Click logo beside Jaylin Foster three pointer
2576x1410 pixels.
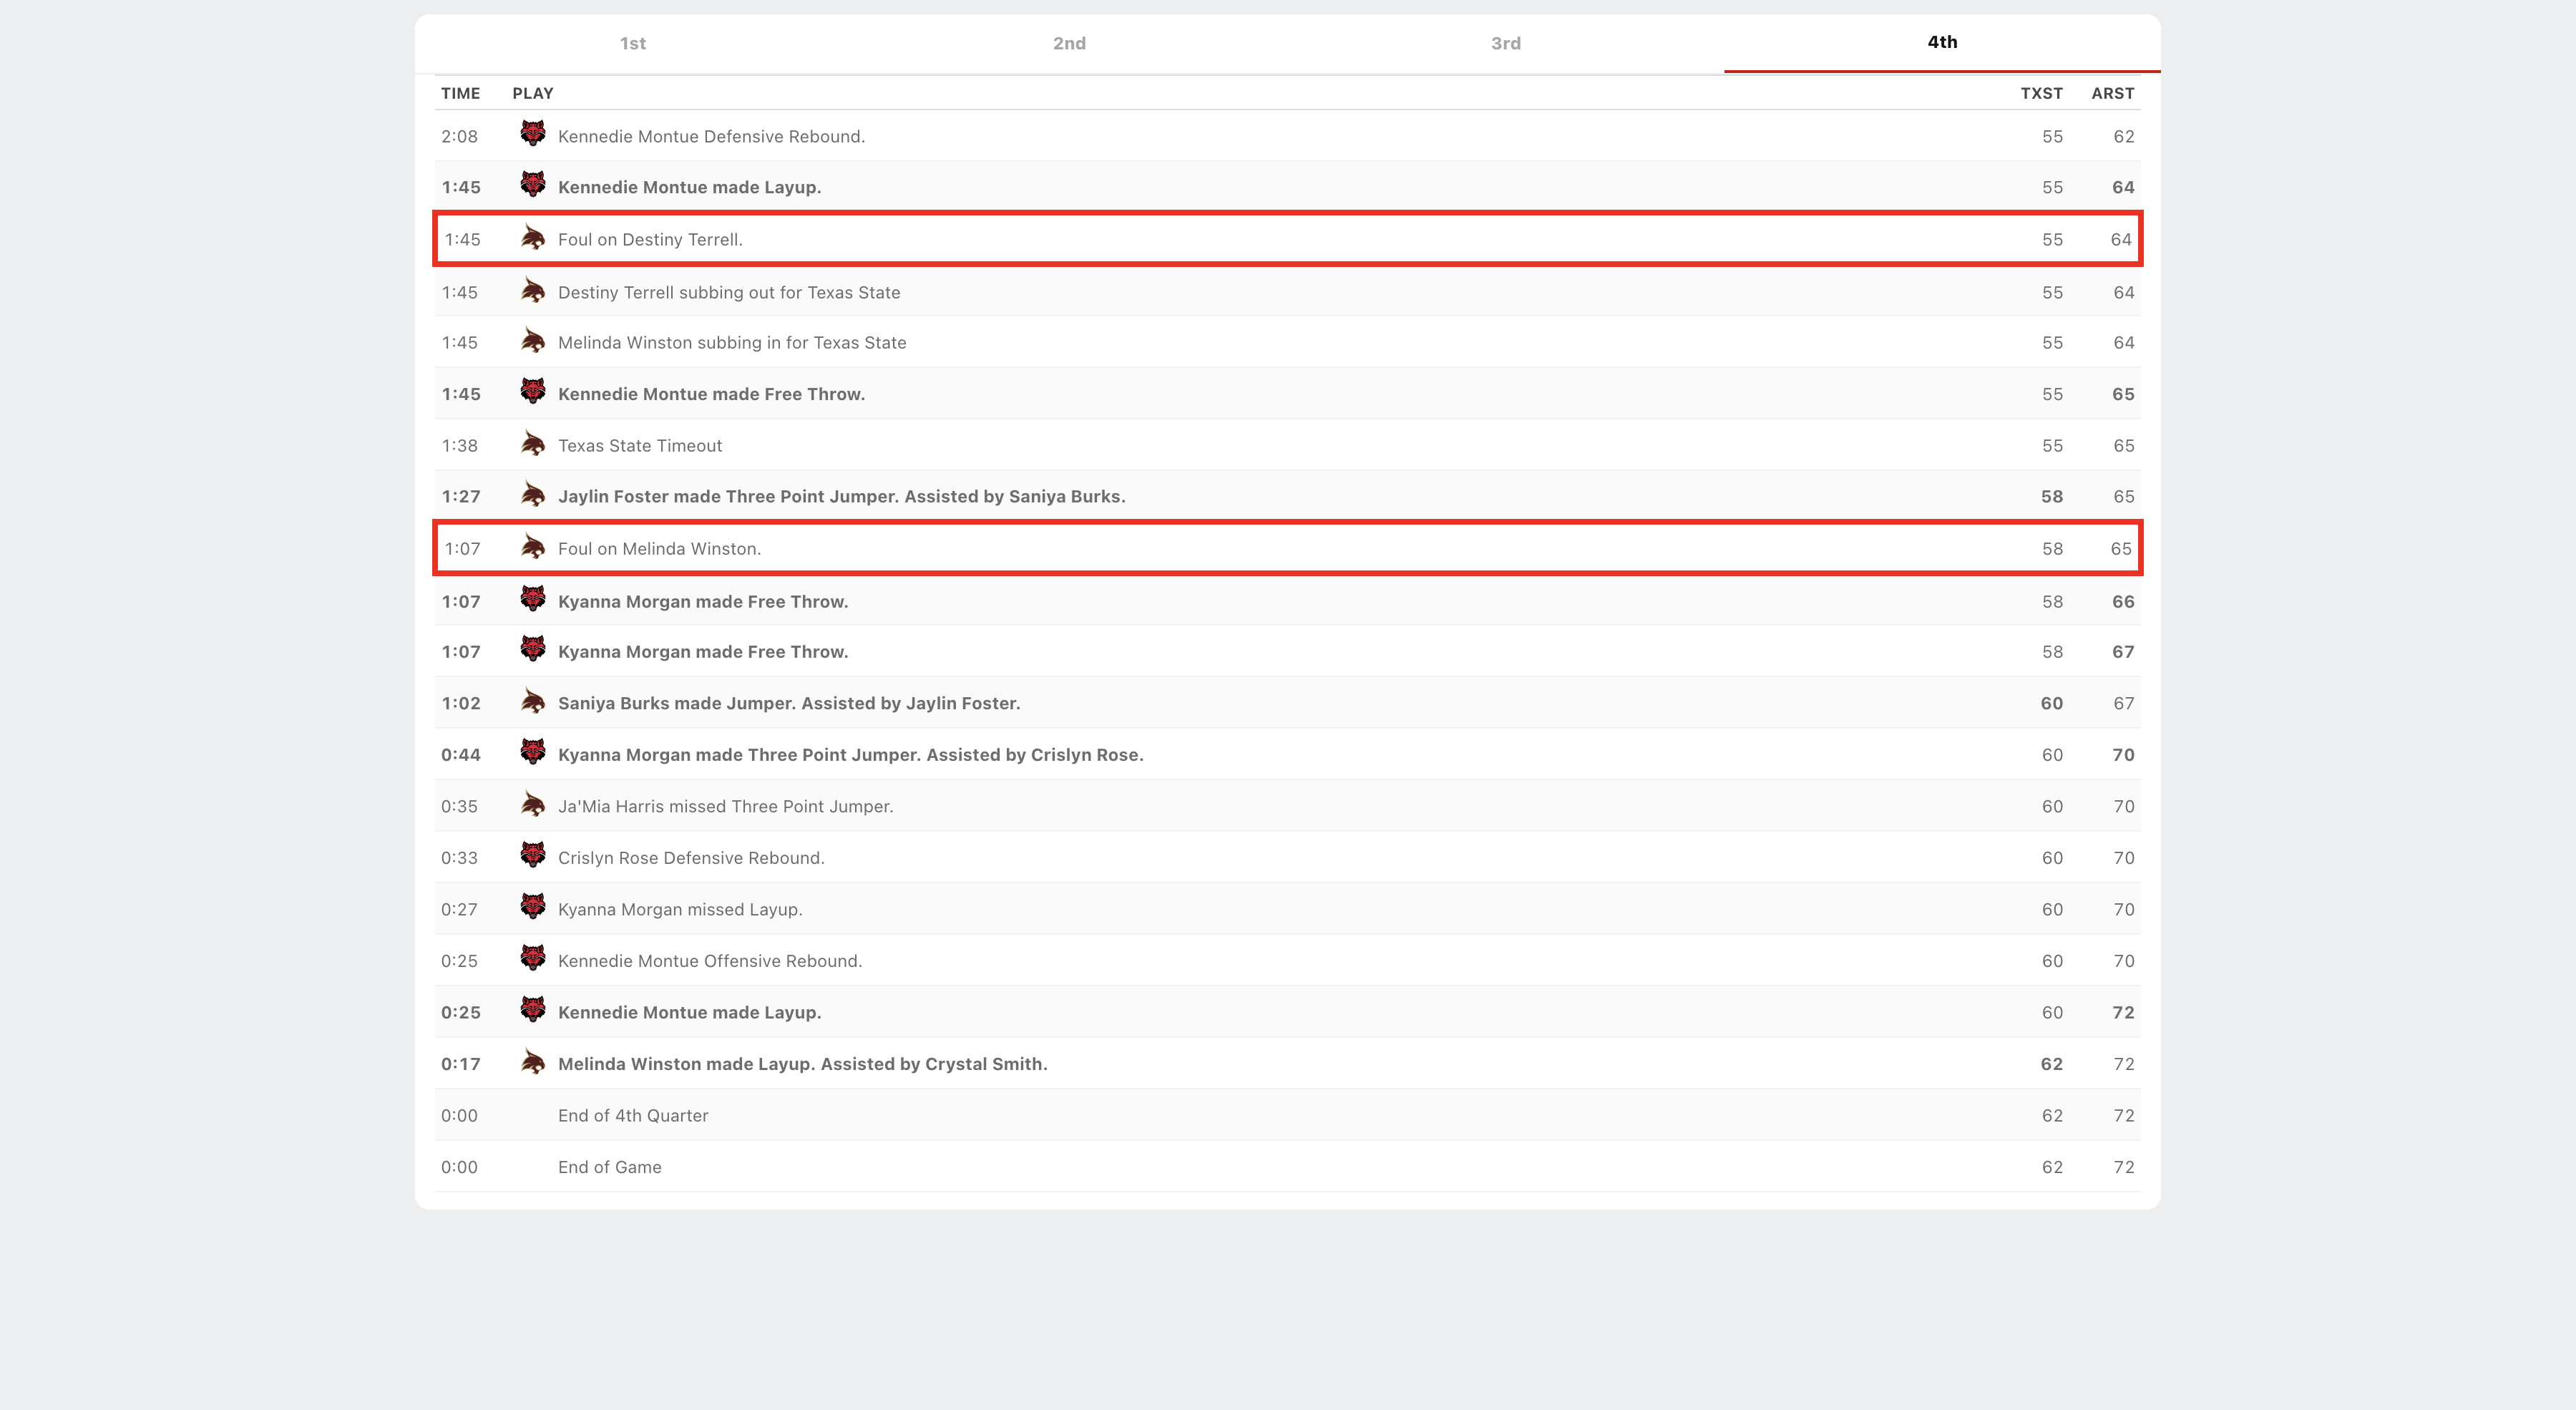532,495
